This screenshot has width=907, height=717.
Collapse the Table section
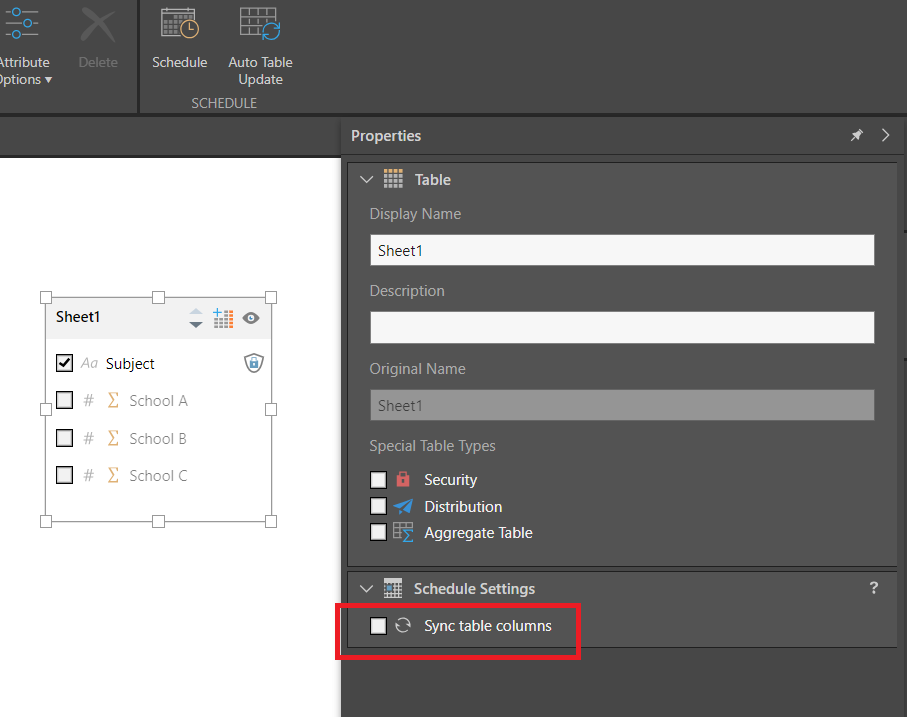pyautogui.click(x=366, y=180)
